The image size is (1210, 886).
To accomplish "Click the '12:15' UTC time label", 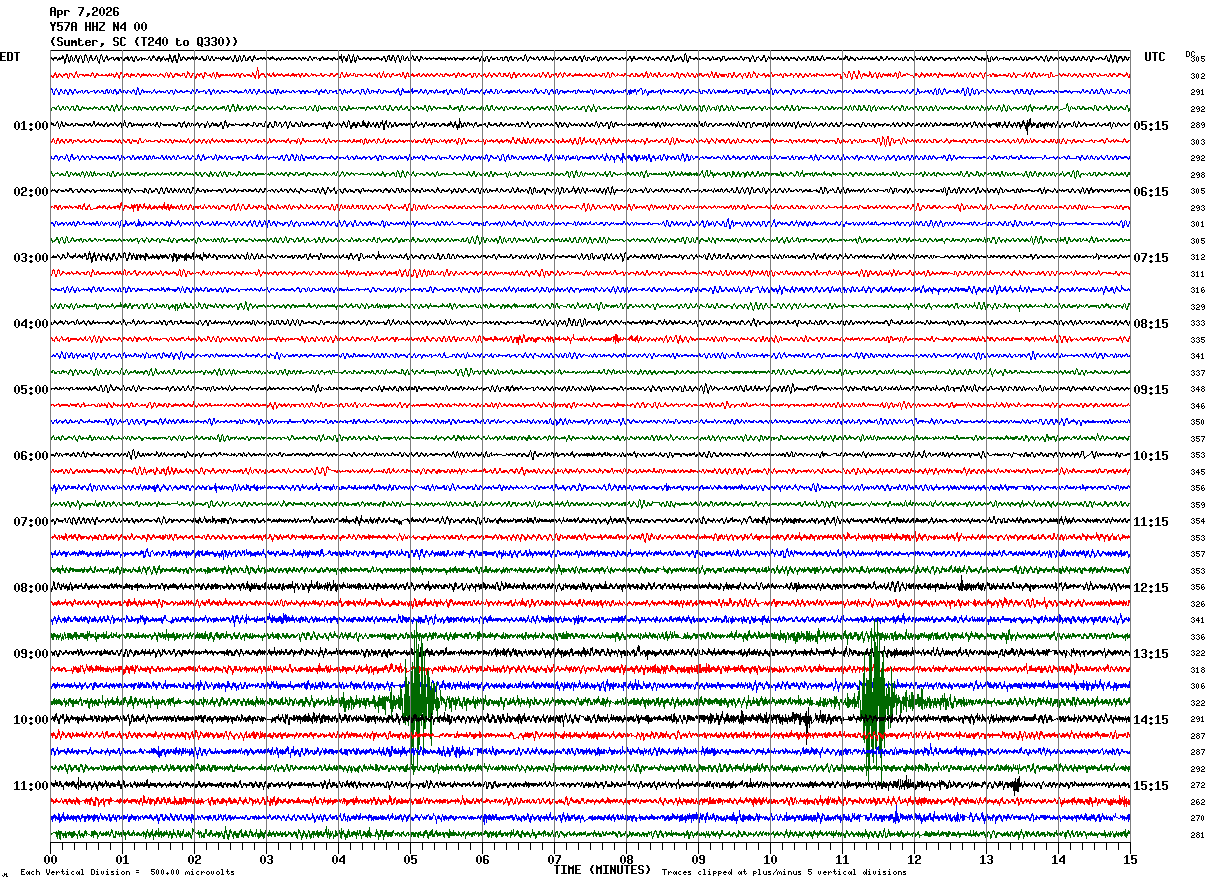I will pos(1151,588).
